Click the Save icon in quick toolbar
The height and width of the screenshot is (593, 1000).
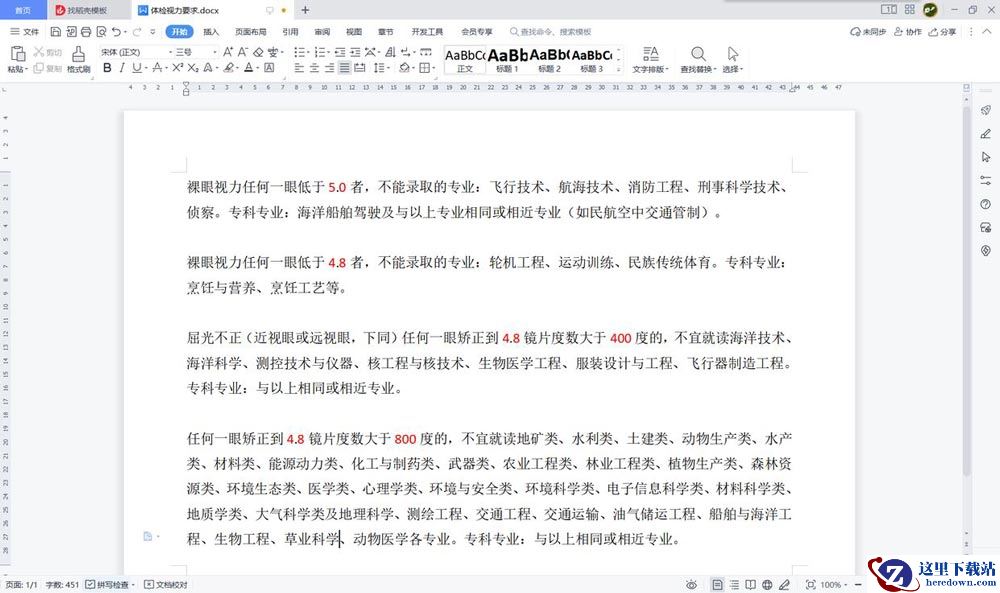point(55,31)
